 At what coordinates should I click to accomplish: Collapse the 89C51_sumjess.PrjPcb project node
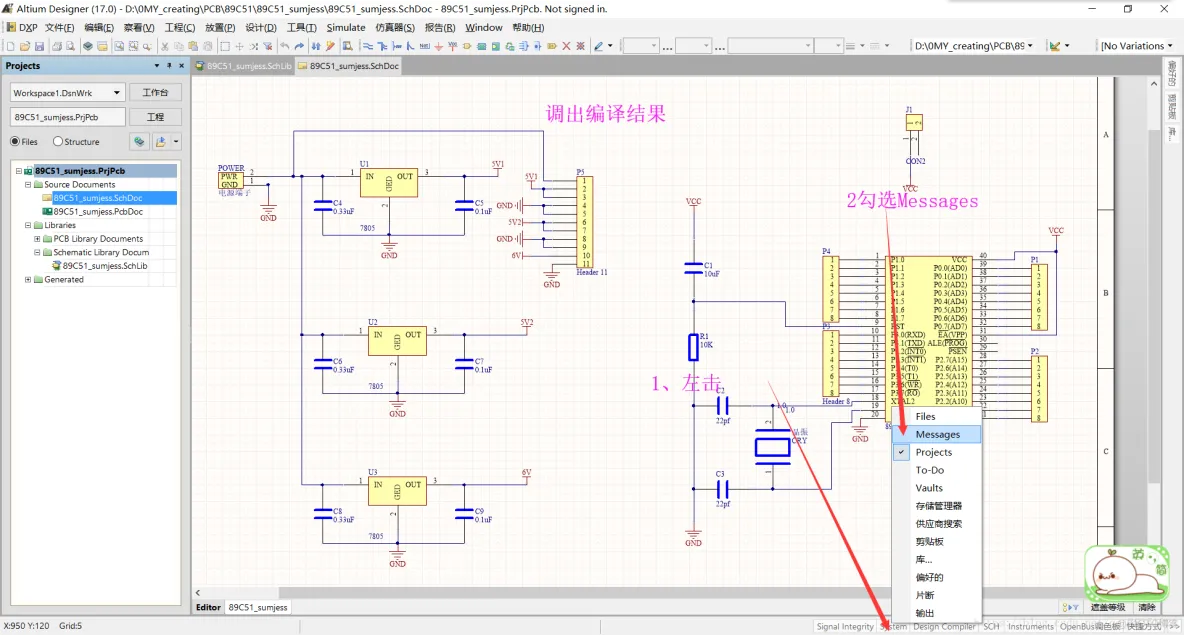point(19,171)
